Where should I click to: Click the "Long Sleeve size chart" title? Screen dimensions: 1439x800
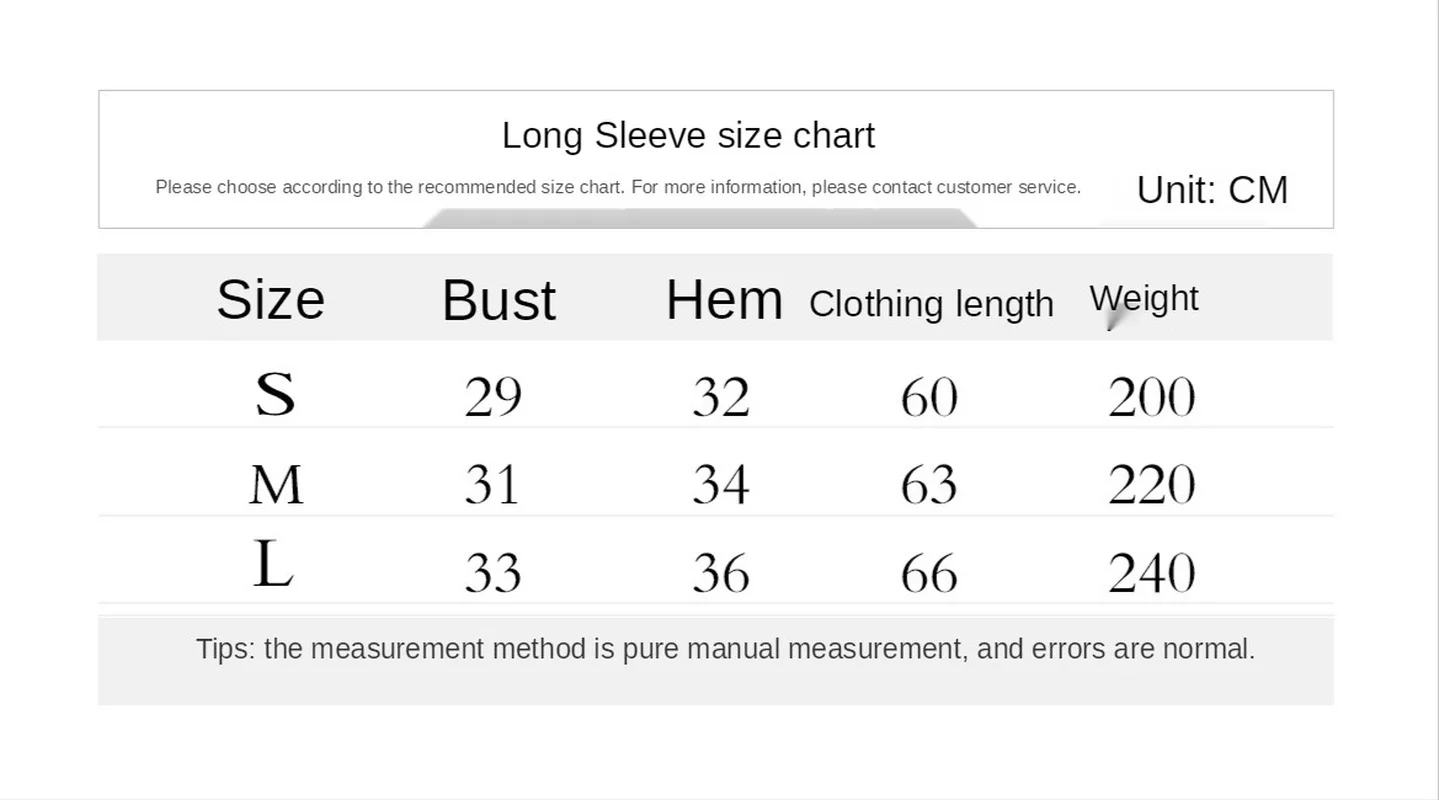[x=688, y=136]
